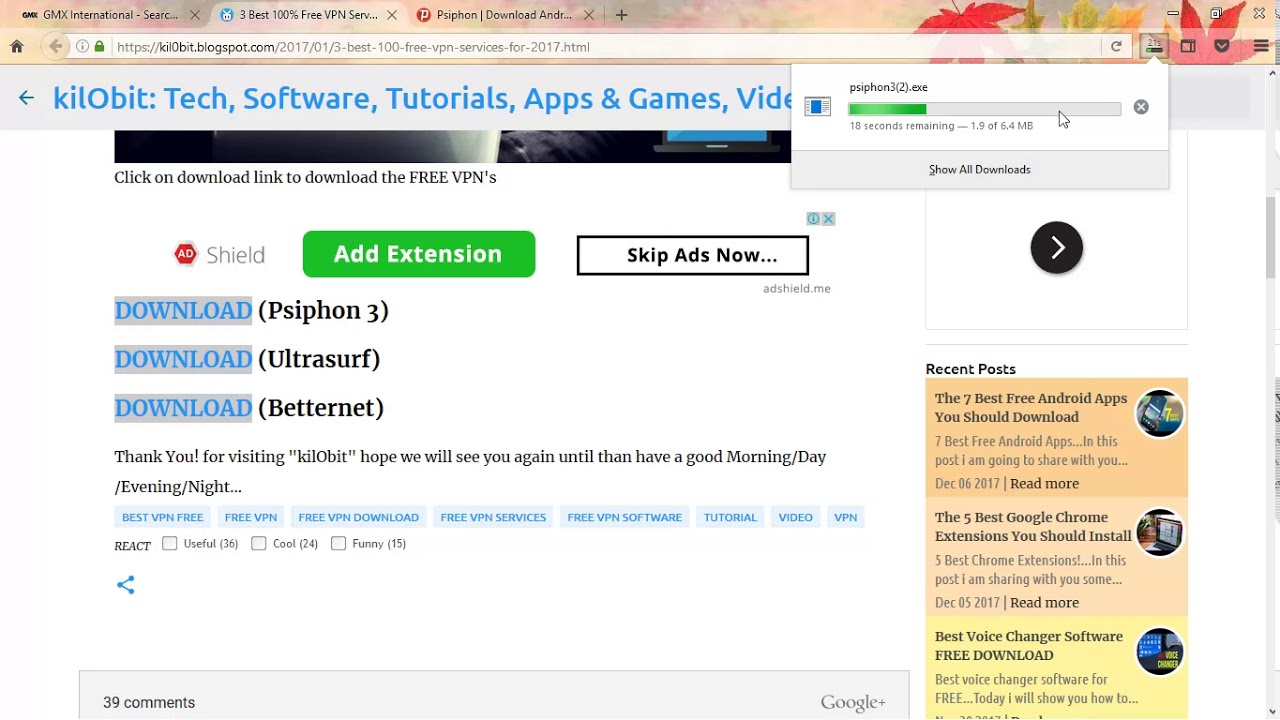This screenshot has width=1280, height=720.
Task: Click the Google+ comments label
Action: pyautogui.click(x=853, y=703)
